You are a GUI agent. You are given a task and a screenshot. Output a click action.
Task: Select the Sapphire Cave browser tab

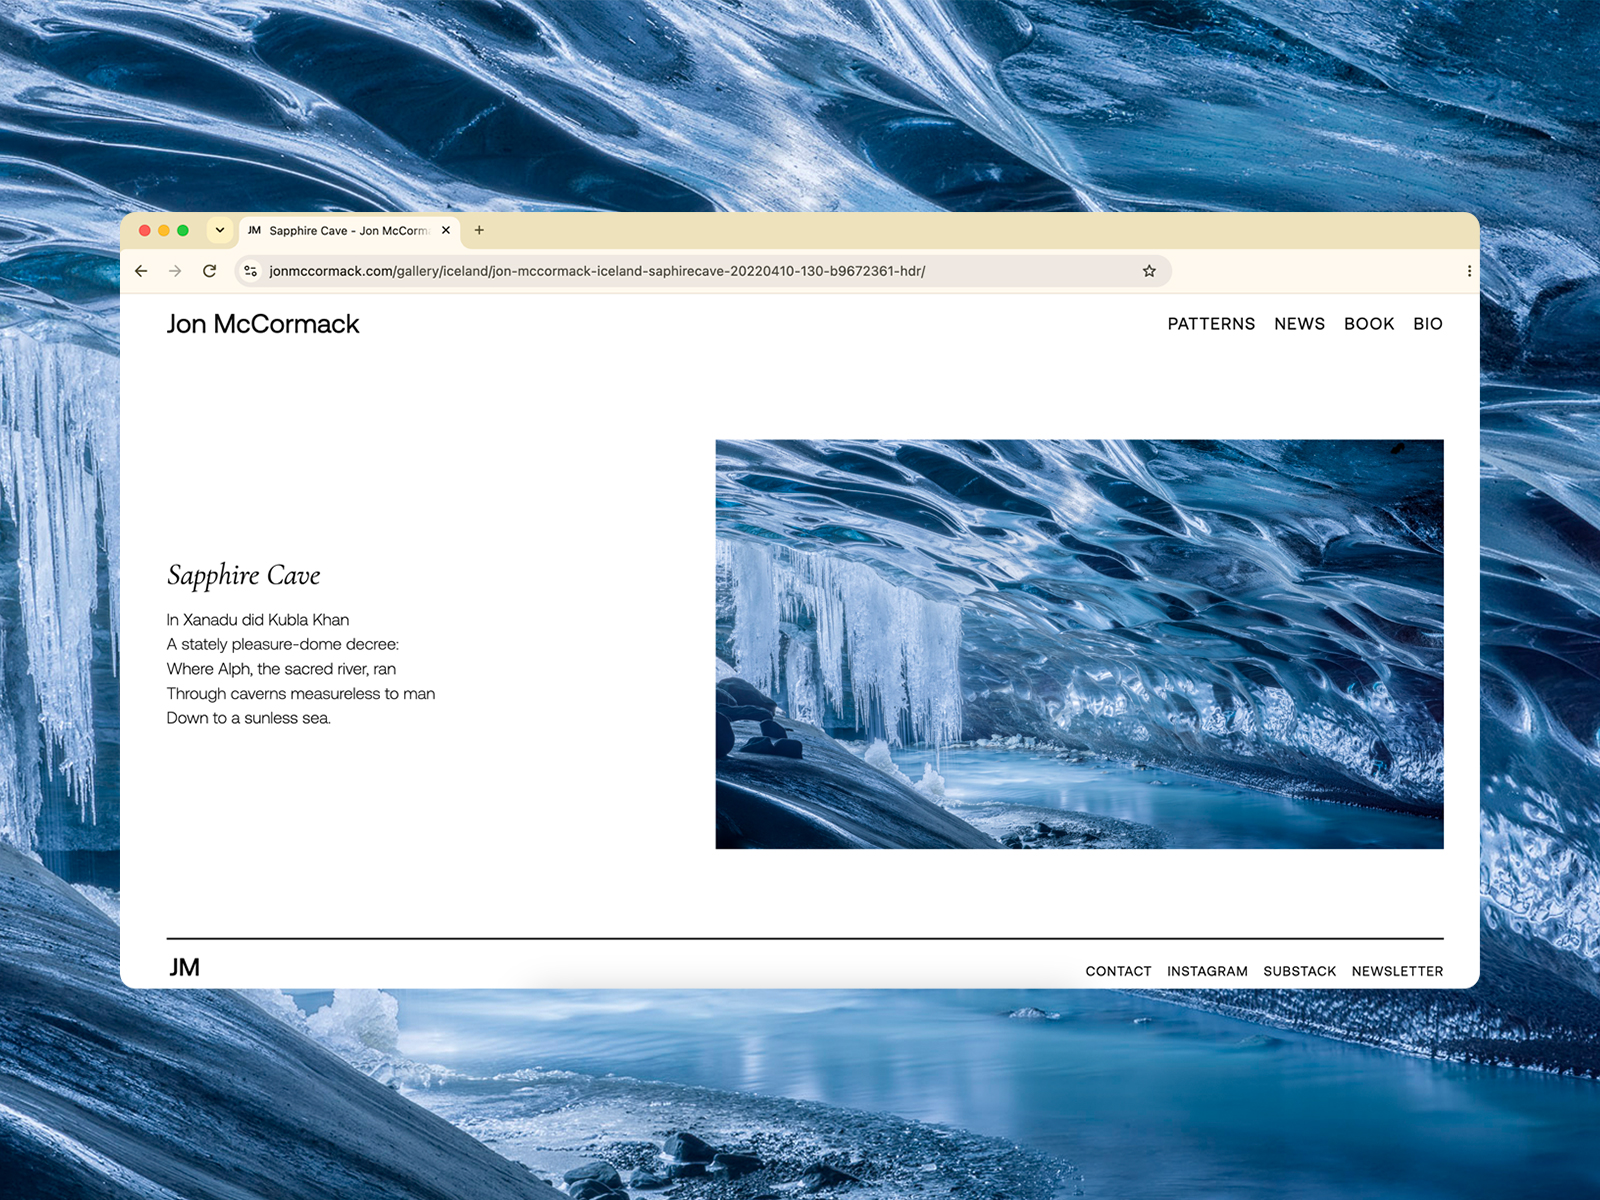tap(349, 230)
